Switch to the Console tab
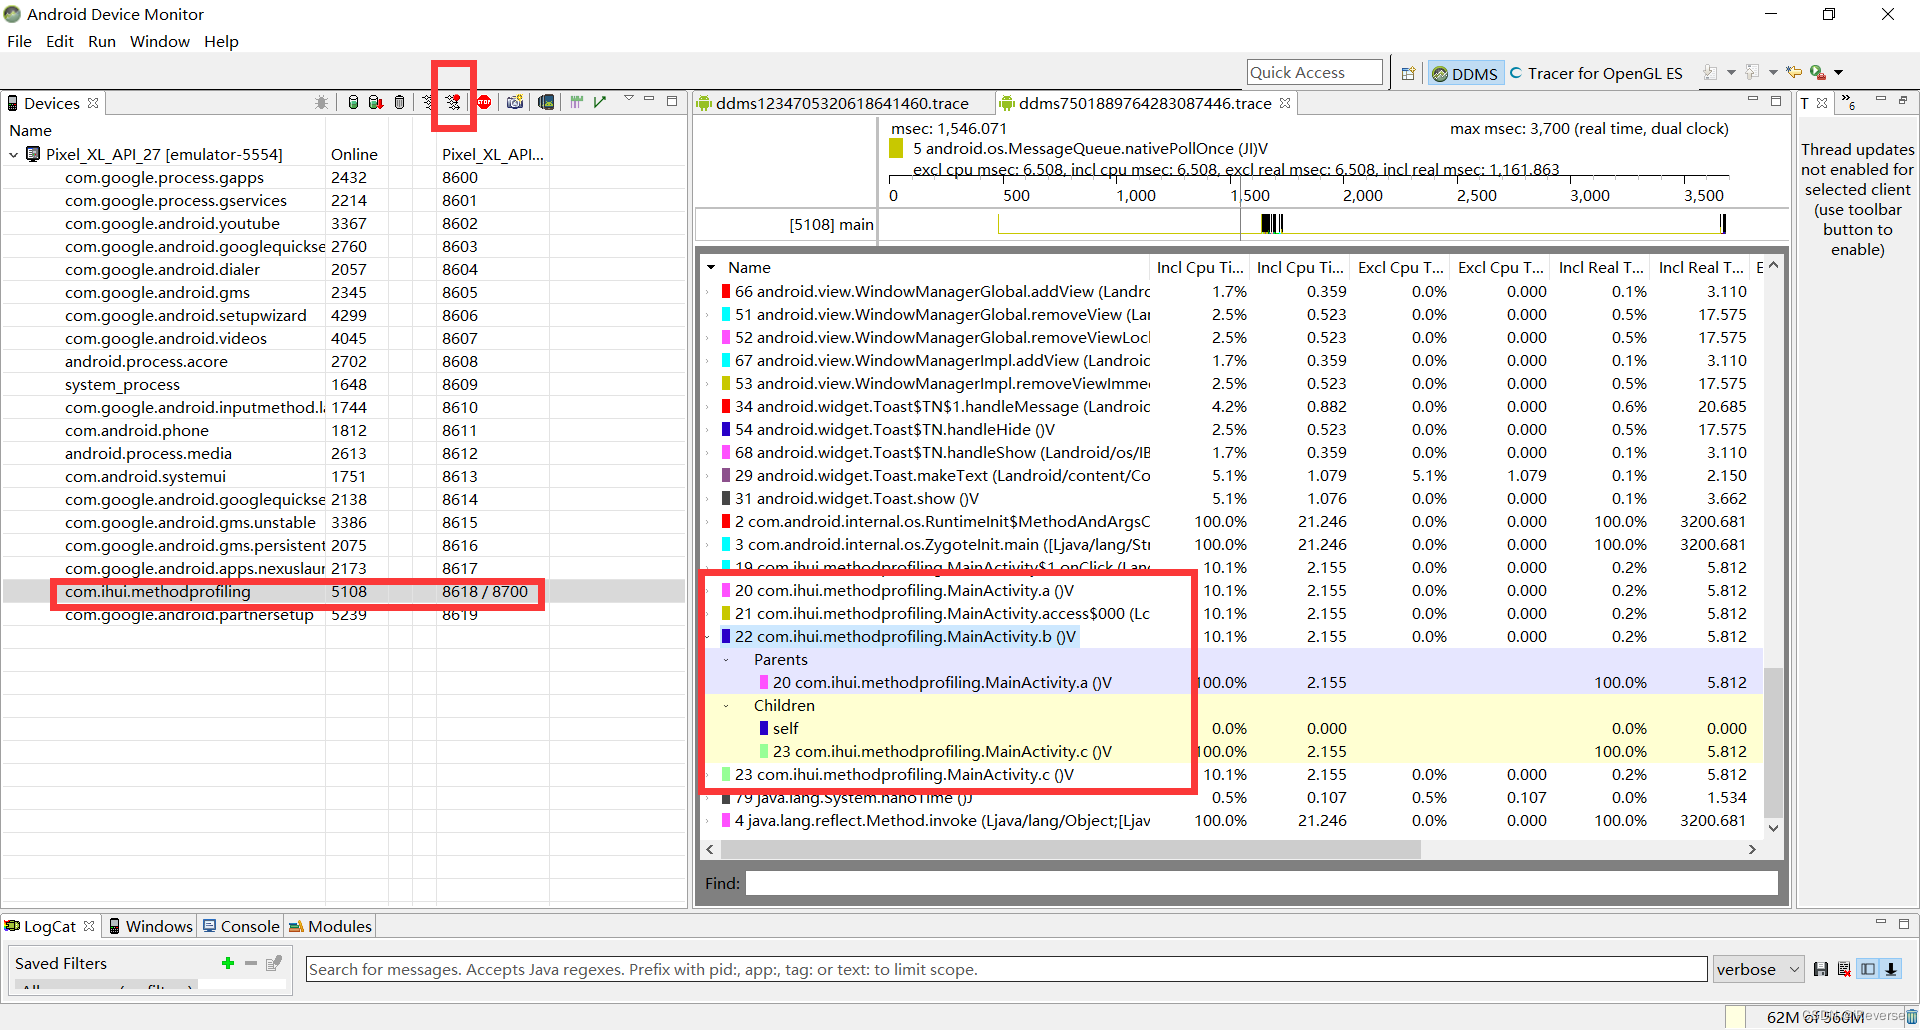Image resolution: width=1920 pixels, height=1030 pixels. (x=241, y=926)
